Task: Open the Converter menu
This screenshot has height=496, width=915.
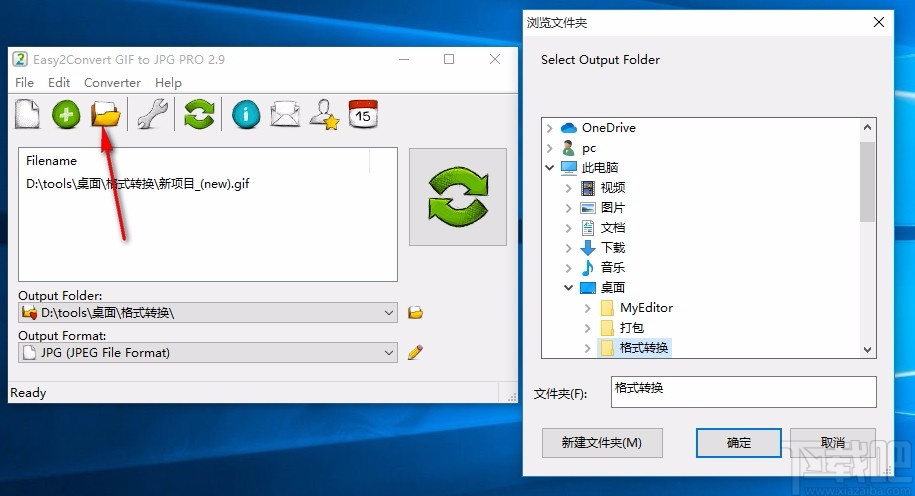Action: pyautogui.click(x=113, y=83)
